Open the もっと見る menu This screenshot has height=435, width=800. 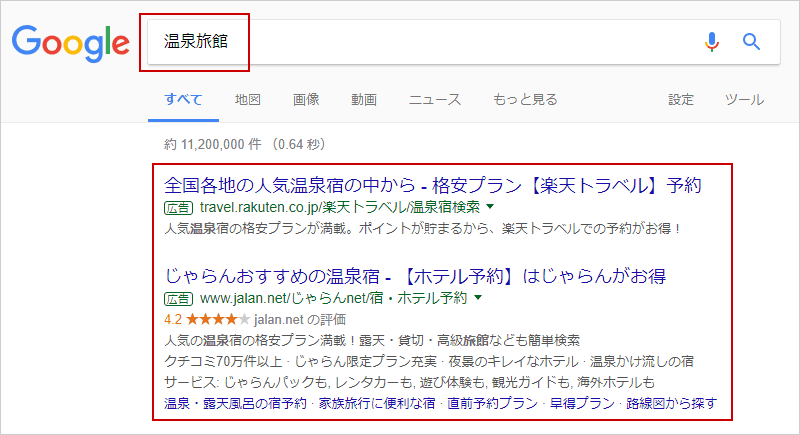[x=525, y=99]
